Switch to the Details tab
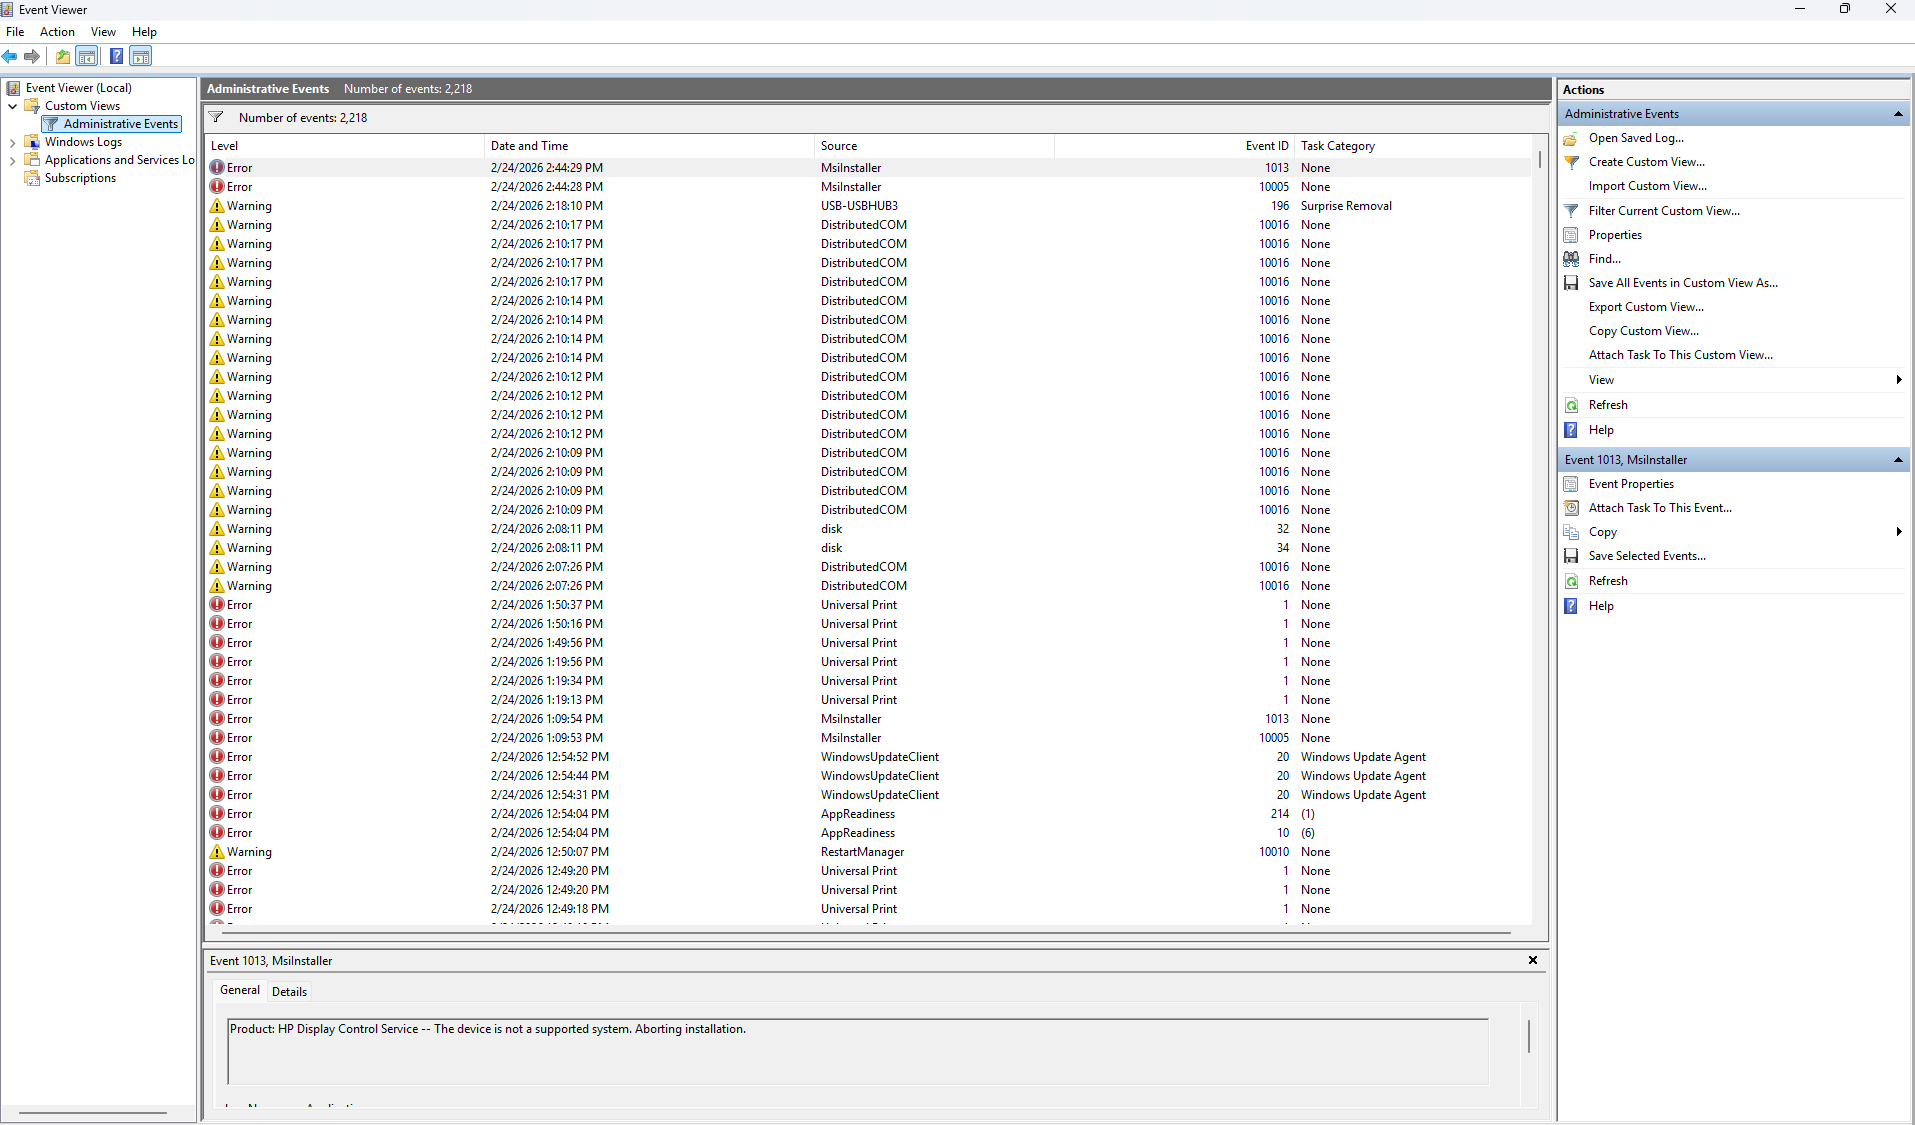This screenshot has height=1125, width=1915. (289, 992)
